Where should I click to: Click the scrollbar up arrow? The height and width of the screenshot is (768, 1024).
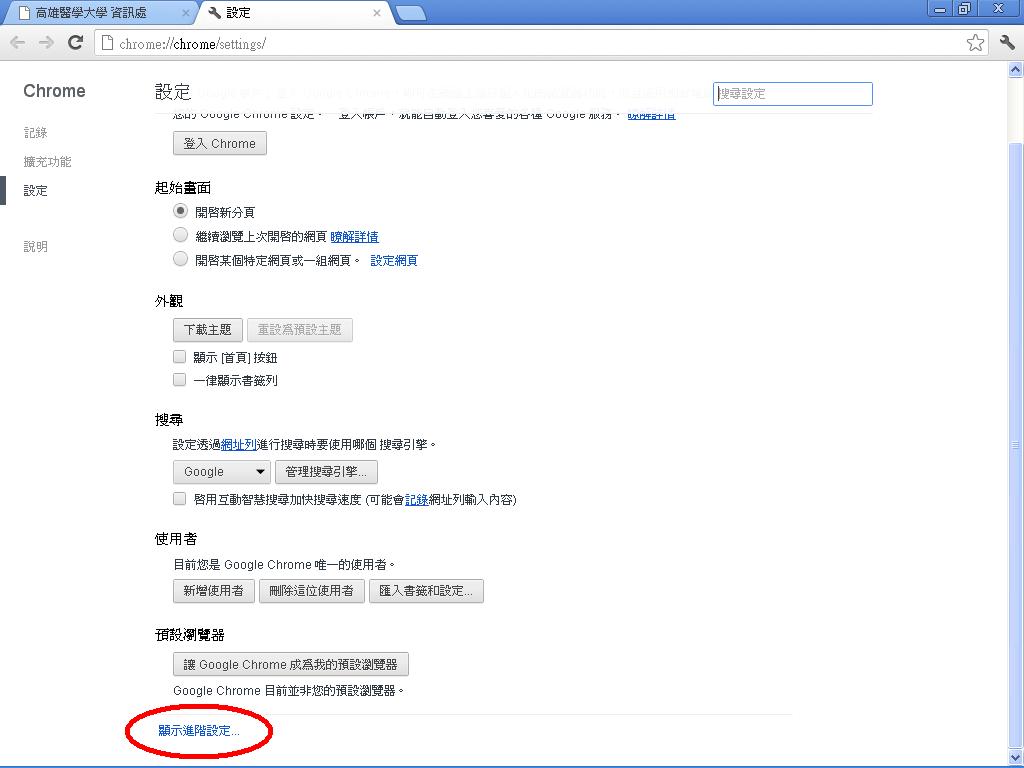coord(1016,69)
